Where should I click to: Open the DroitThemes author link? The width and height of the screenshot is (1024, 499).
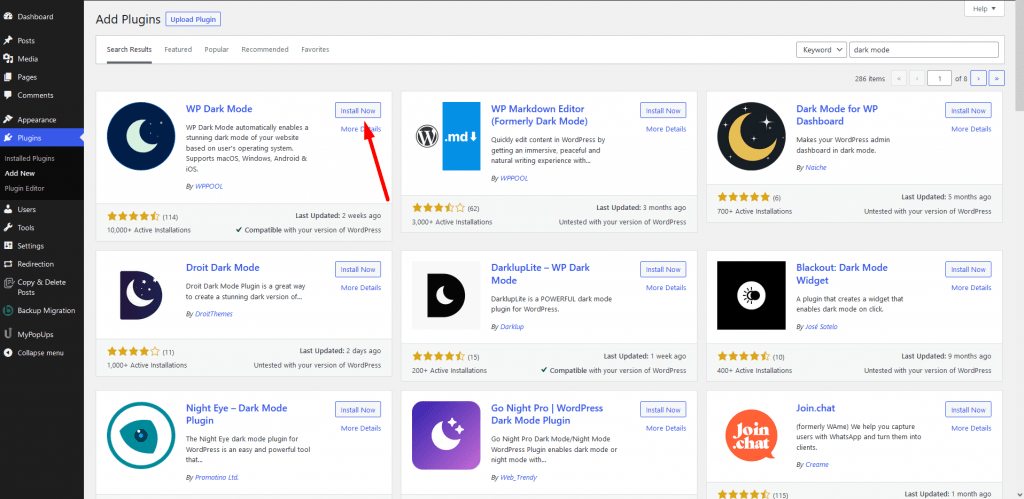pos(214,314)
